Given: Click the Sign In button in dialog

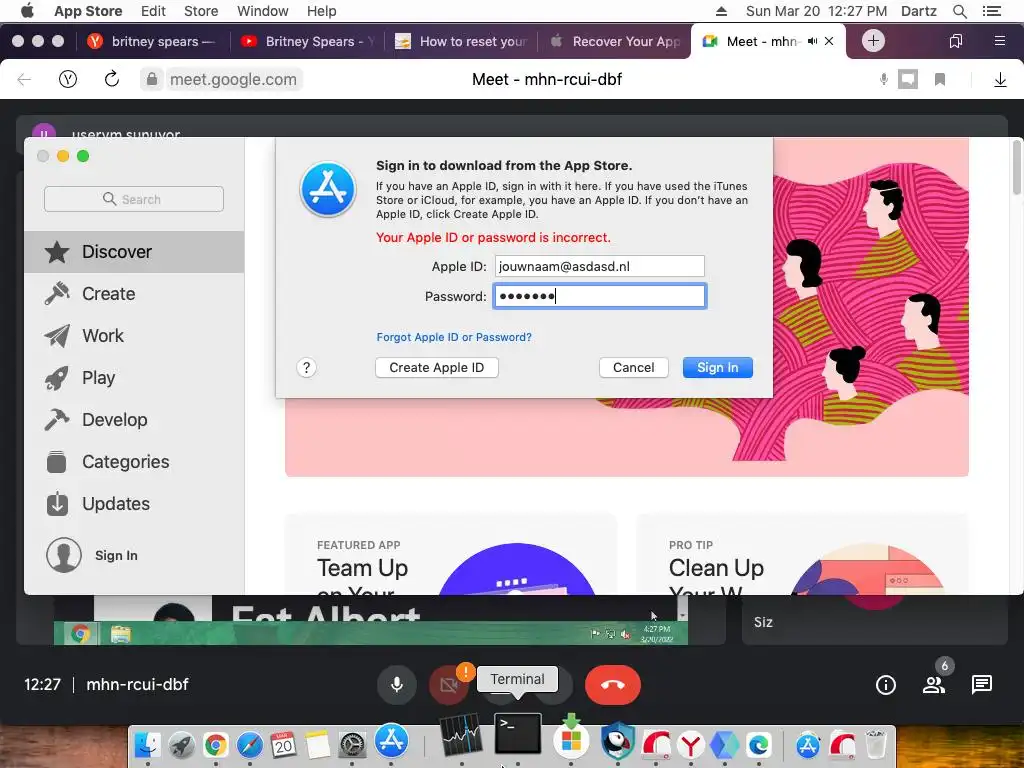Looking at the screenshot, I should (x=718, y=368).
